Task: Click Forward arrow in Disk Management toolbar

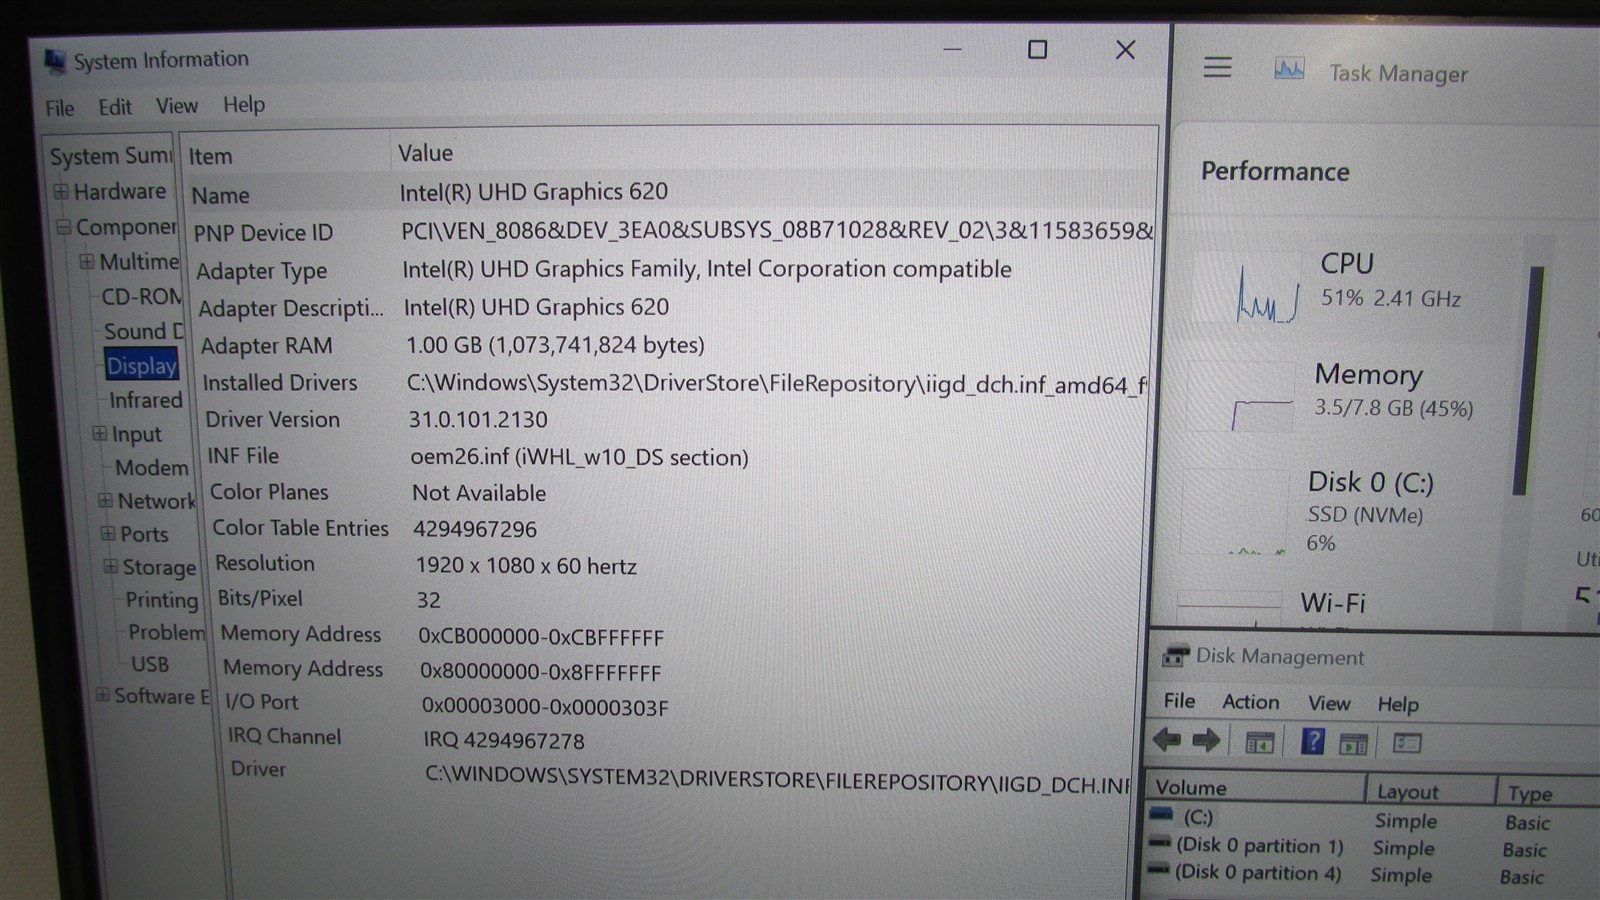Action: [x=1206, y=741]
